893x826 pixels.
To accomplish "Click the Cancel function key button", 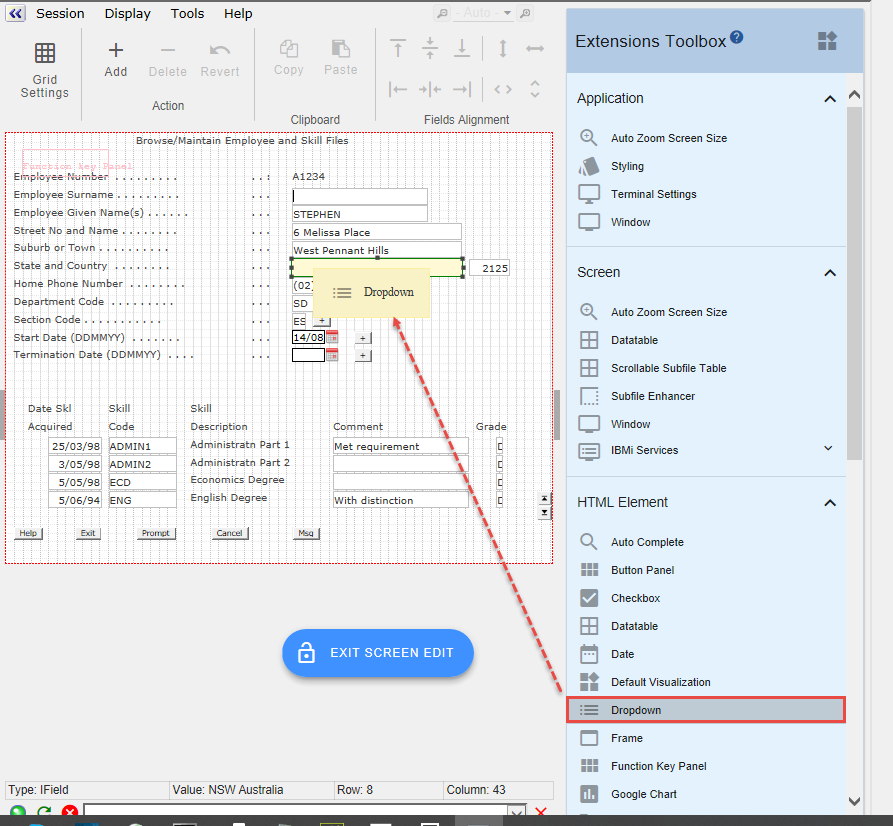I will [230, 533].
